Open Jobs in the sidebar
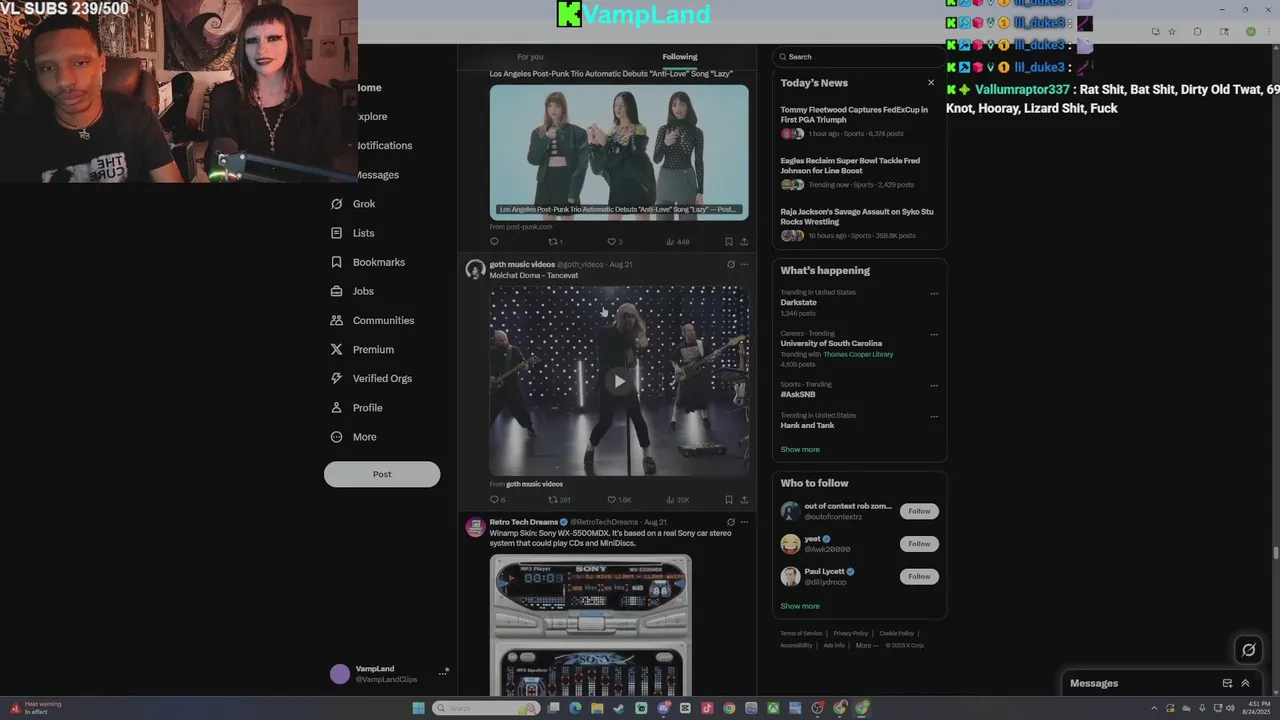The image size is (1280, 720). pos(352,291)
